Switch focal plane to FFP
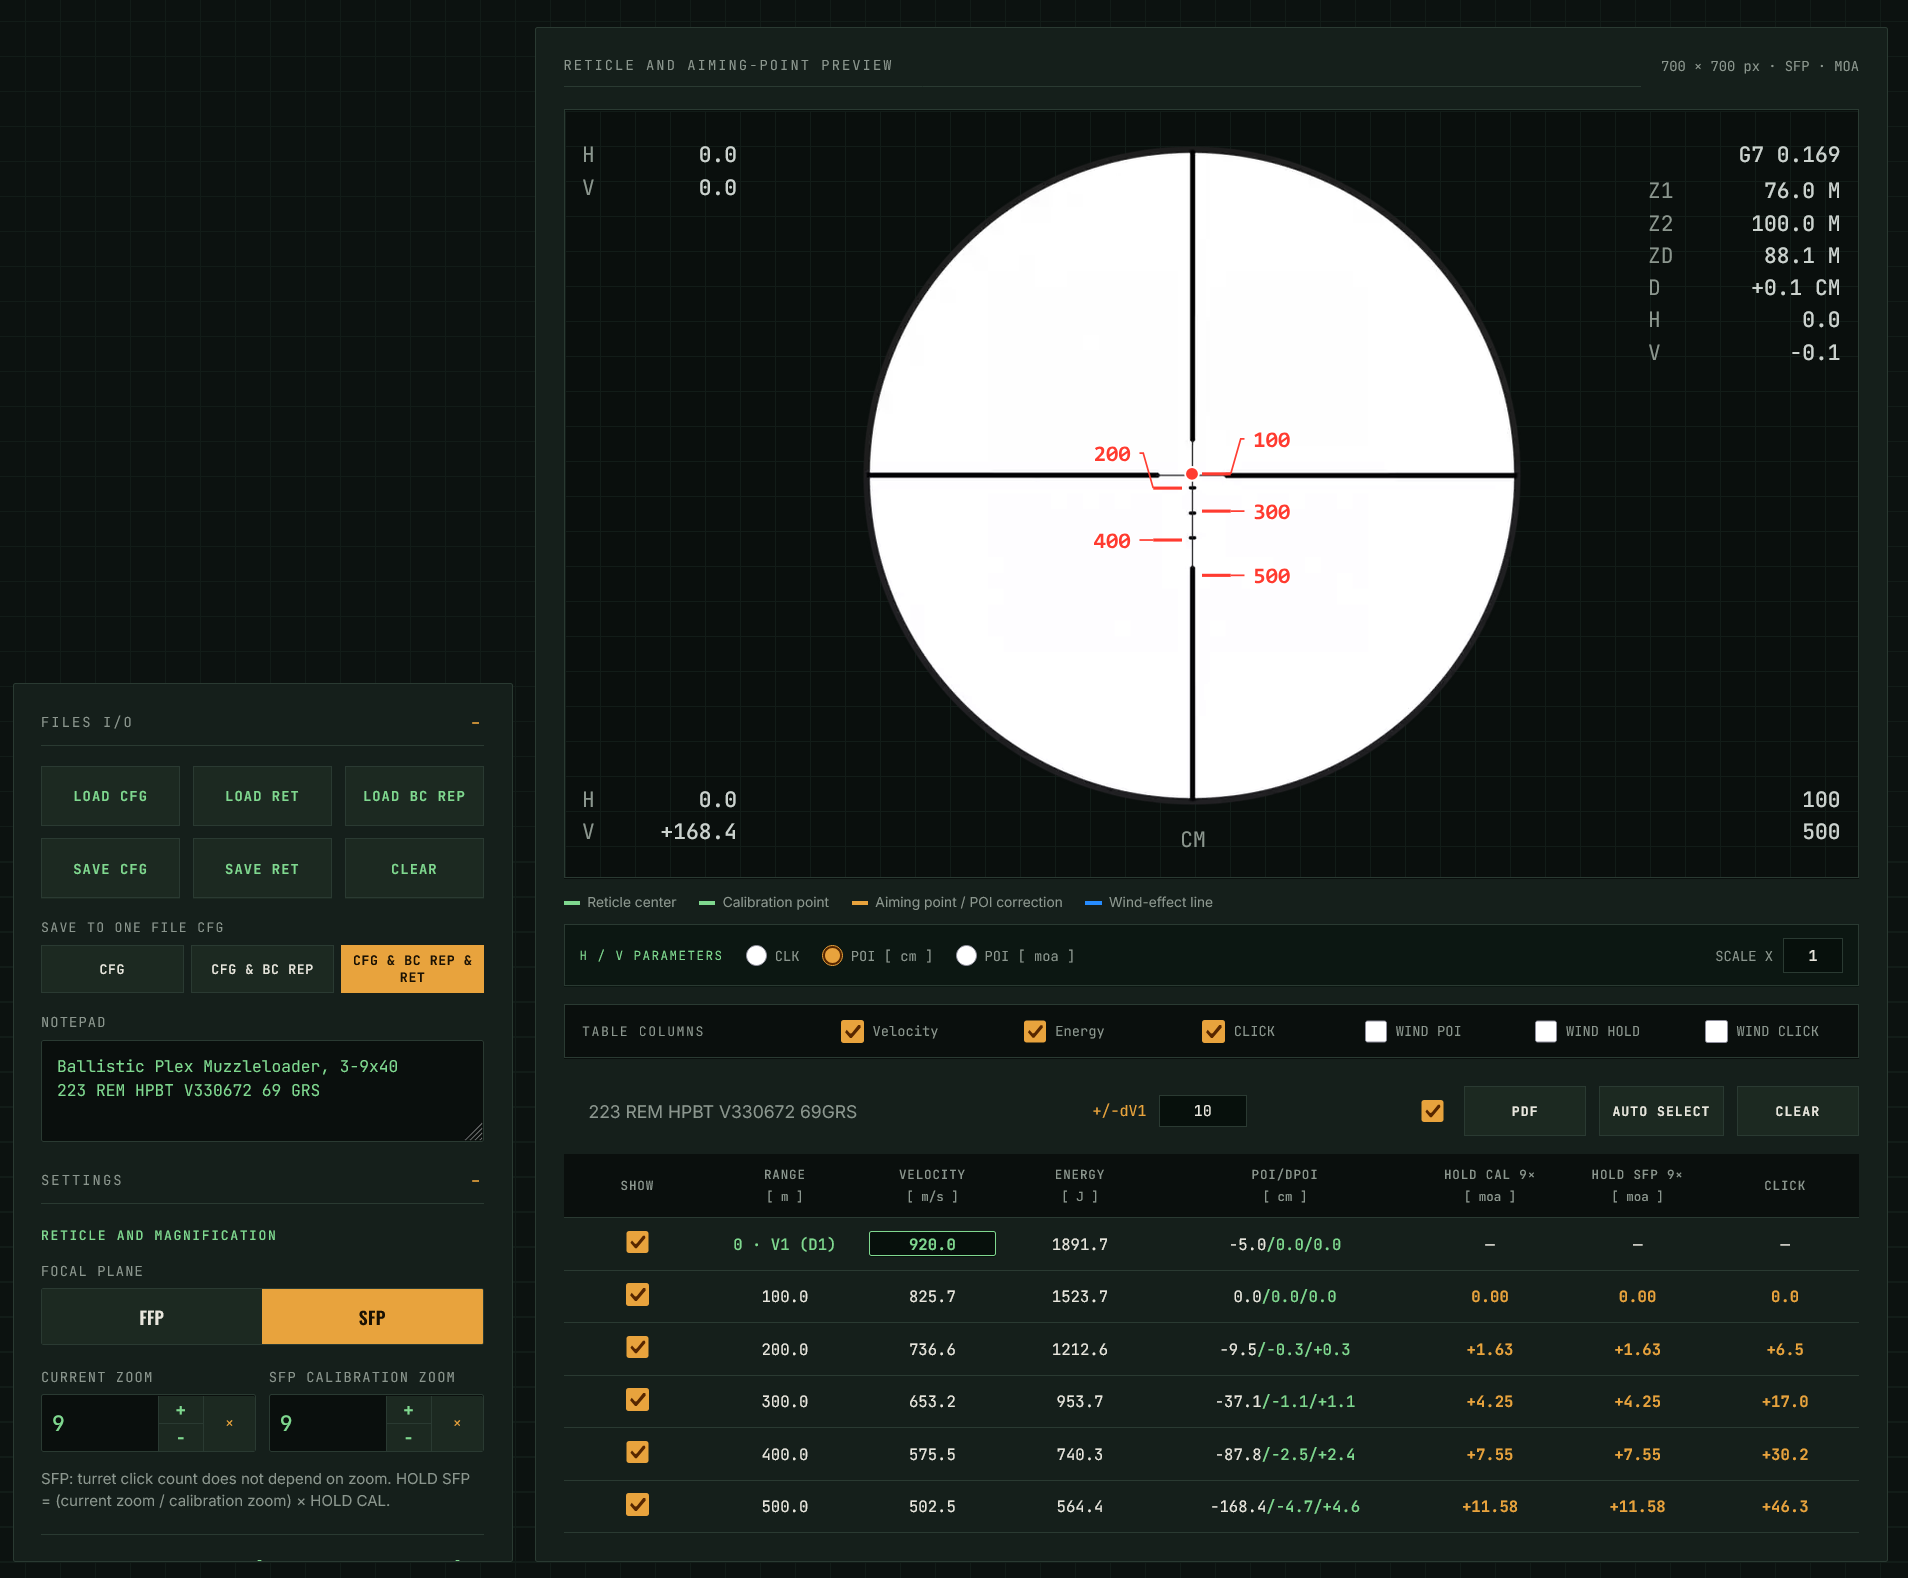Screen dimensions: 1908x1578 pos(151,1317)
